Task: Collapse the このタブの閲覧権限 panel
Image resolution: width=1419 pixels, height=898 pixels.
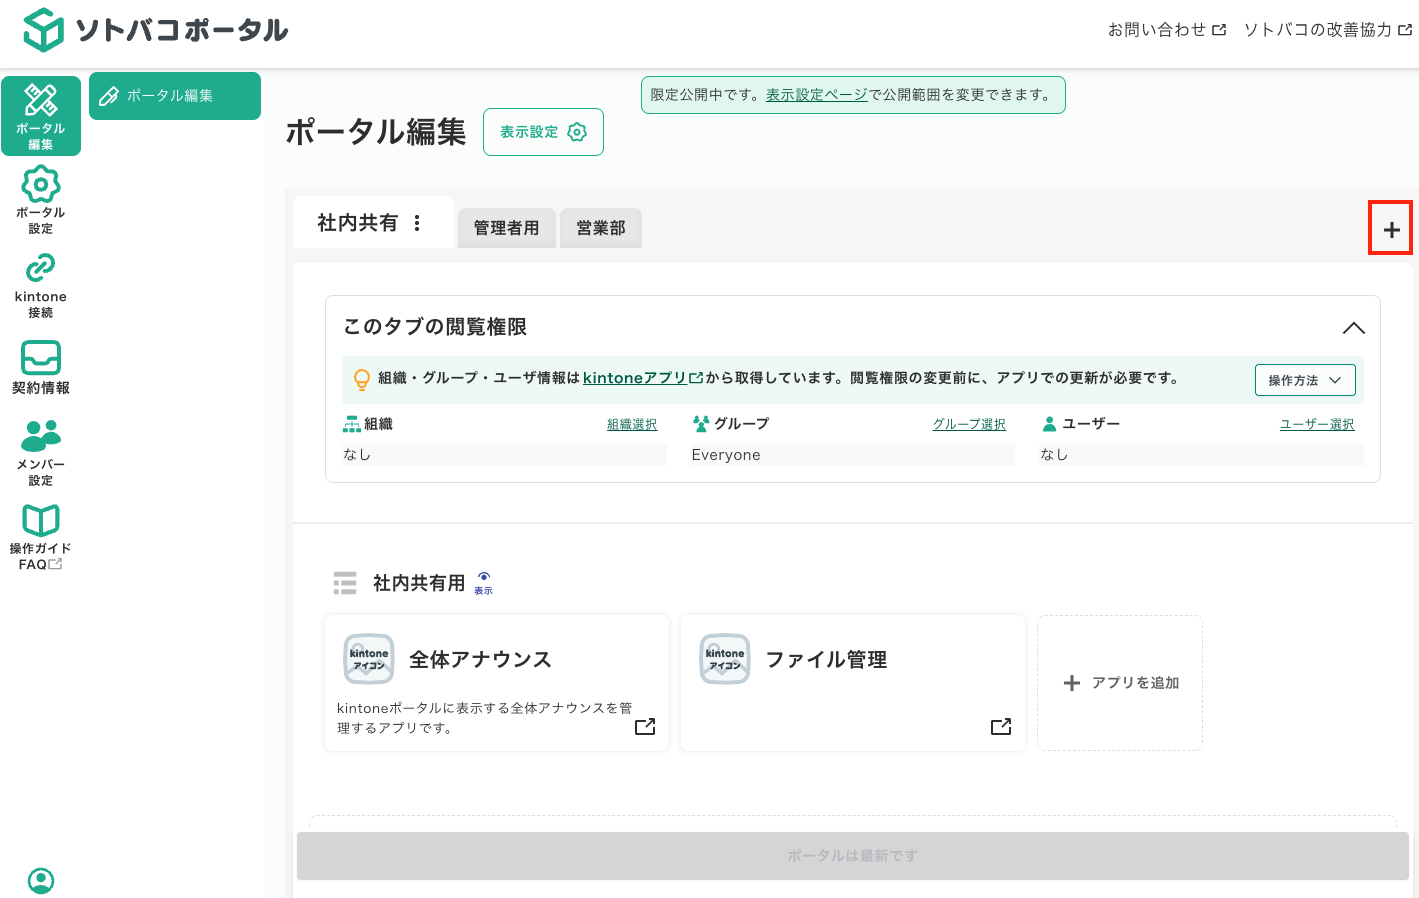Action: (x=1354, y=328)
